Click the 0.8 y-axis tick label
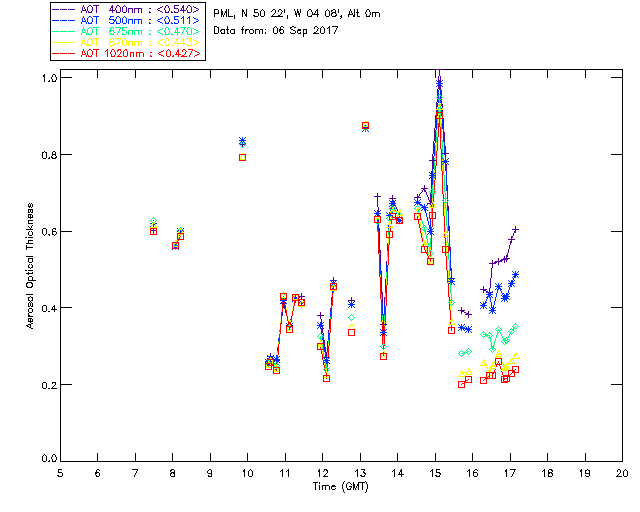This screenshot has height=512, width=640. pyautogui.click(x=49, y=155)
